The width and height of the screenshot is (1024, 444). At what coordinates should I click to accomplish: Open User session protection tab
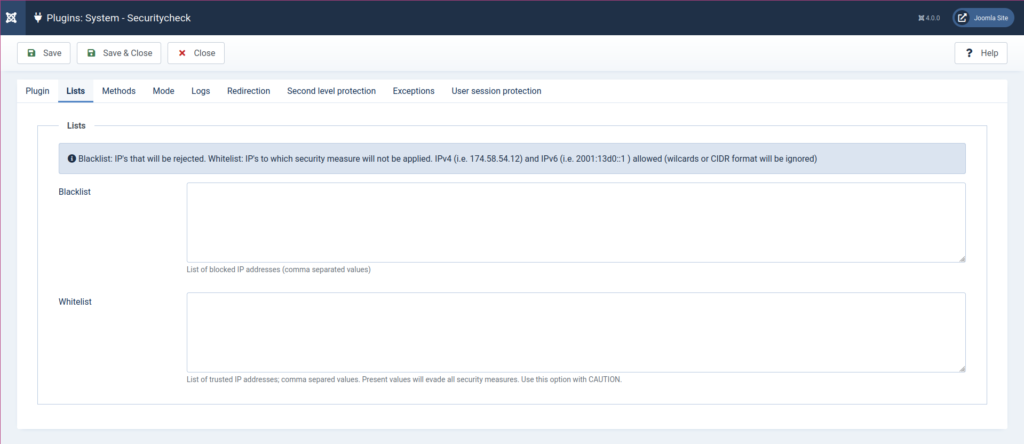pyautogui.click(x=496, y=91)
